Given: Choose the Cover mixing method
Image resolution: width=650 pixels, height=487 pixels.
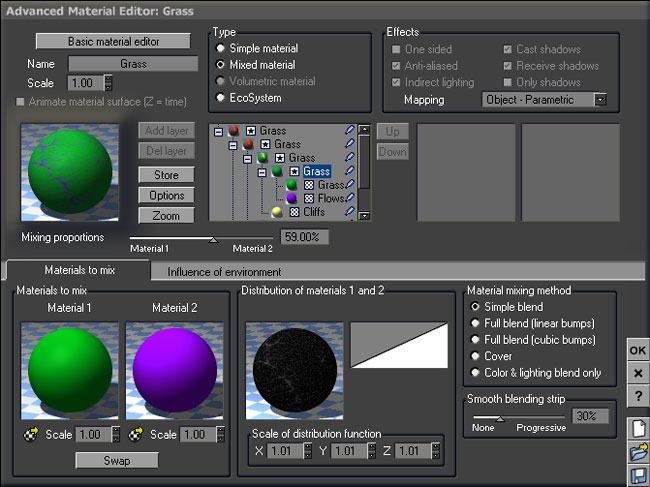Looking at the screenshot, I should pyautogui.click(x=475, y=356).
